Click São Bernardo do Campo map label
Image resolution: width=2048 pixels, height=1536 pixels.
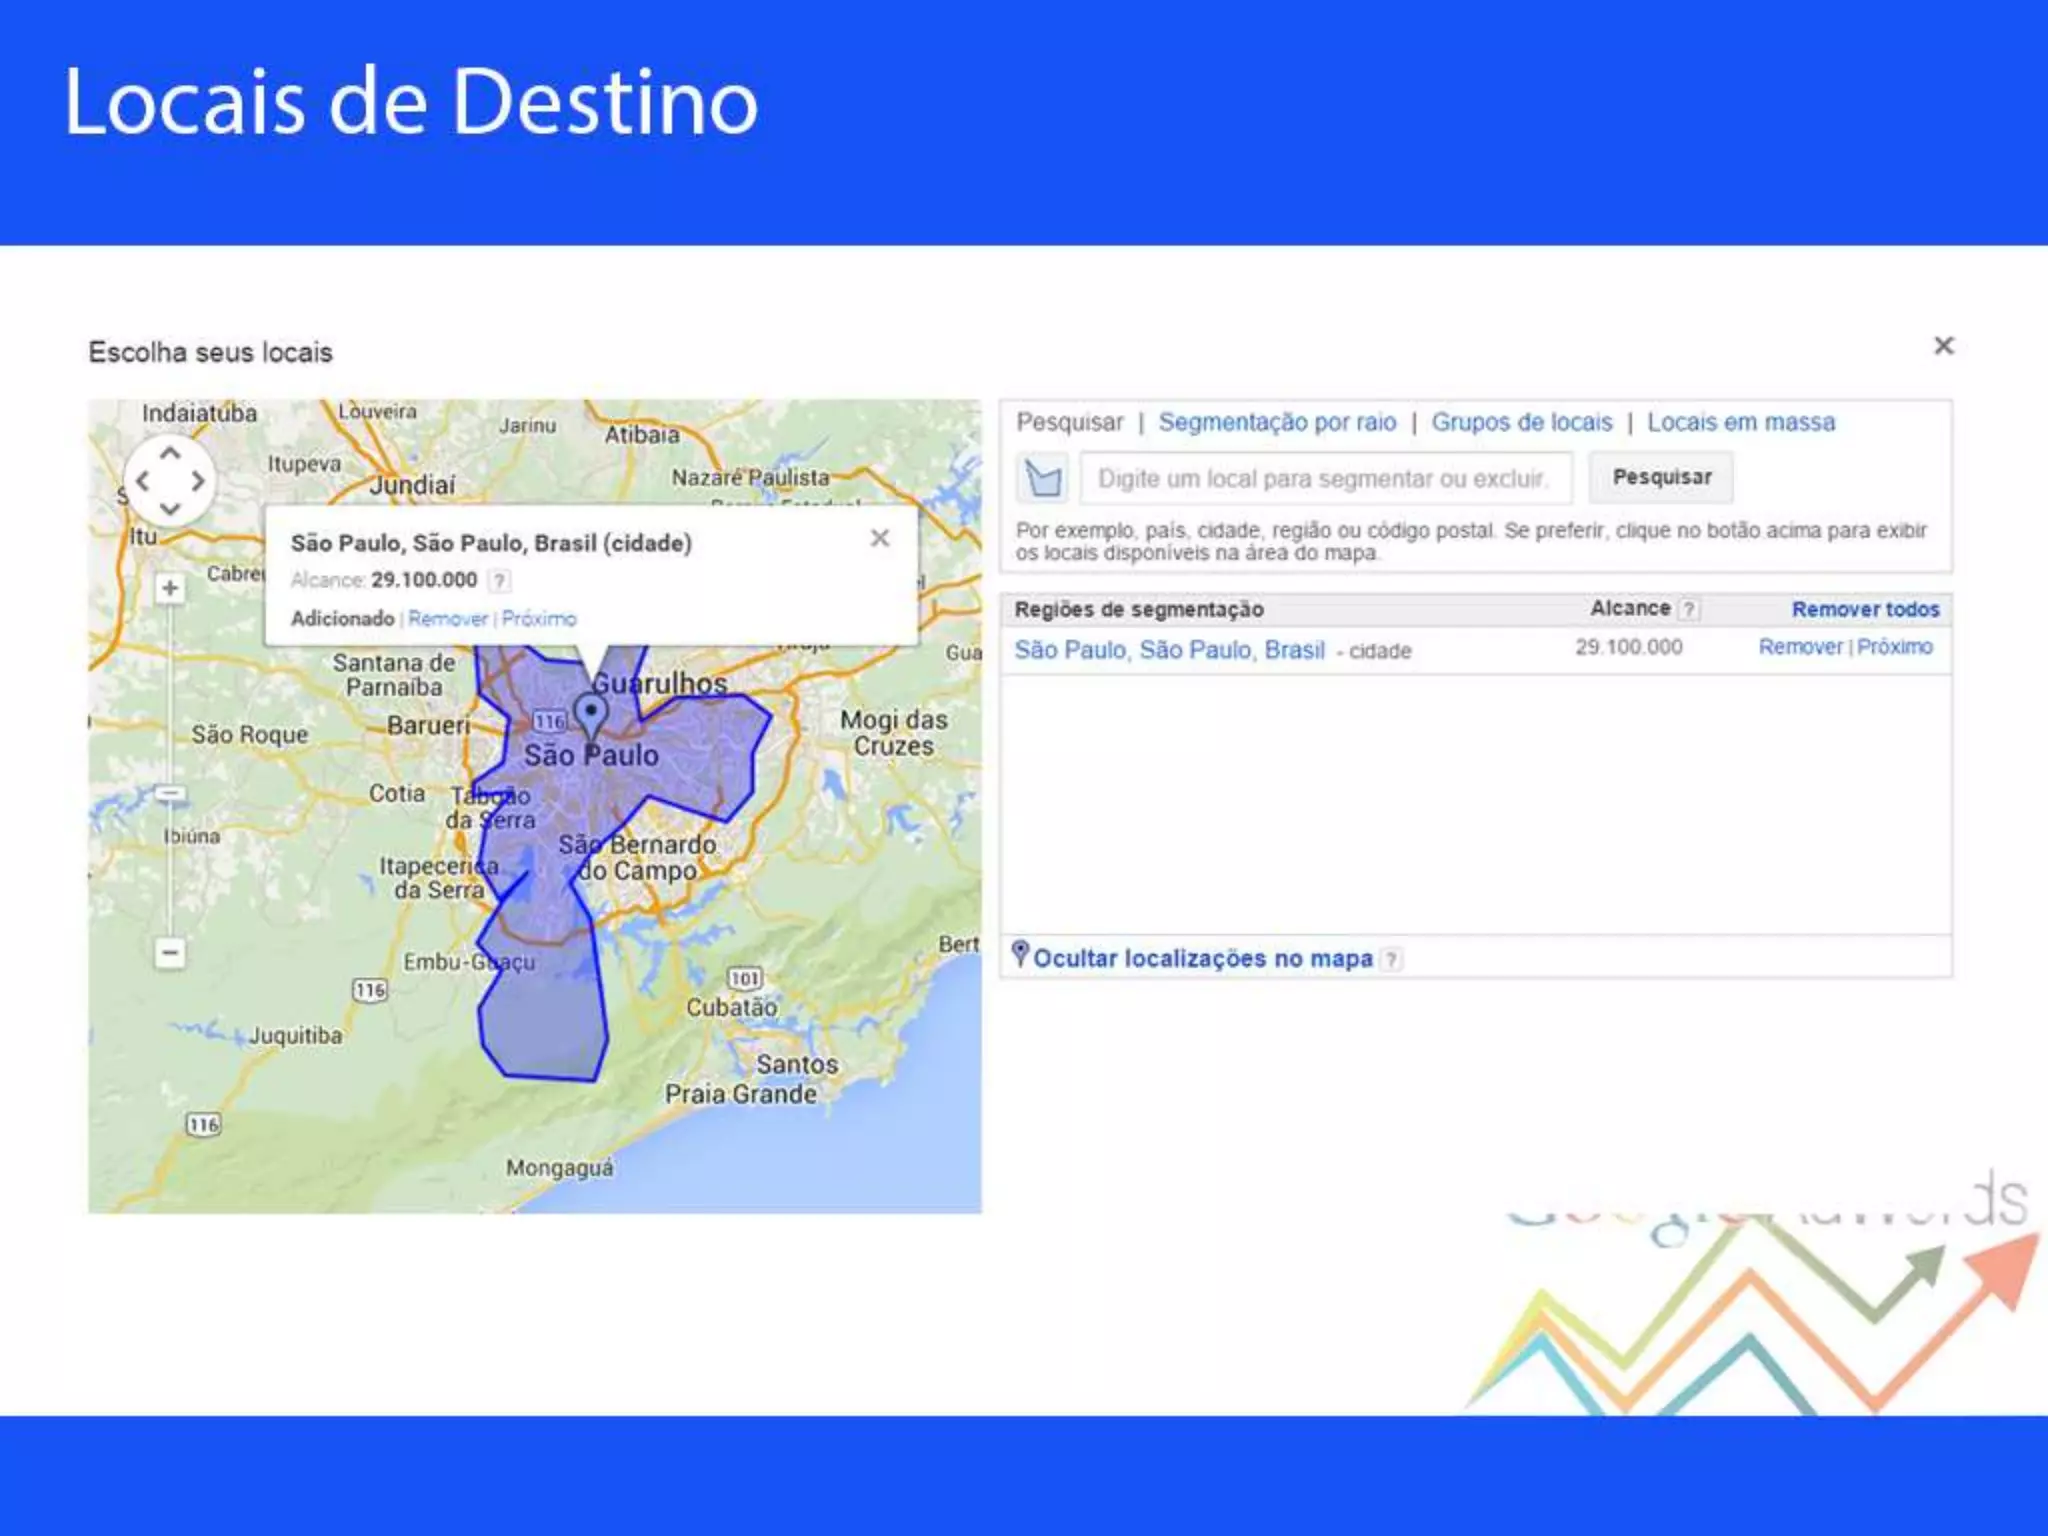point(637,858)
